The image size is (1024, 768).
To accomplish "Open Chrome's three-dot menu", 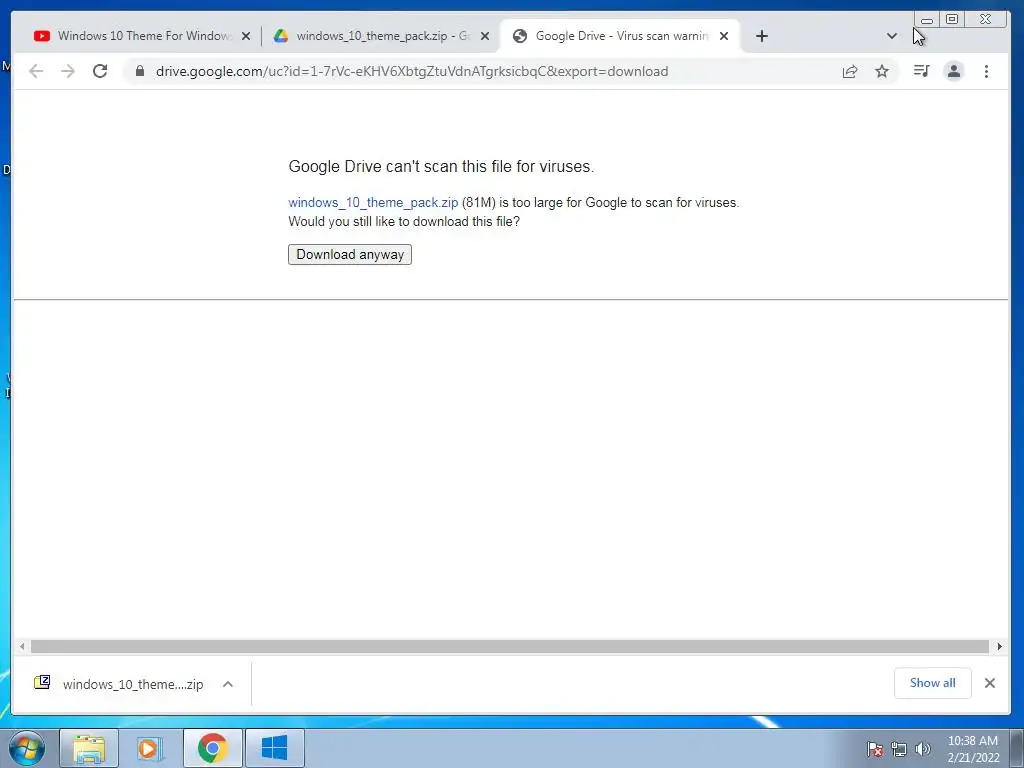I will click(x=986, y=71).
